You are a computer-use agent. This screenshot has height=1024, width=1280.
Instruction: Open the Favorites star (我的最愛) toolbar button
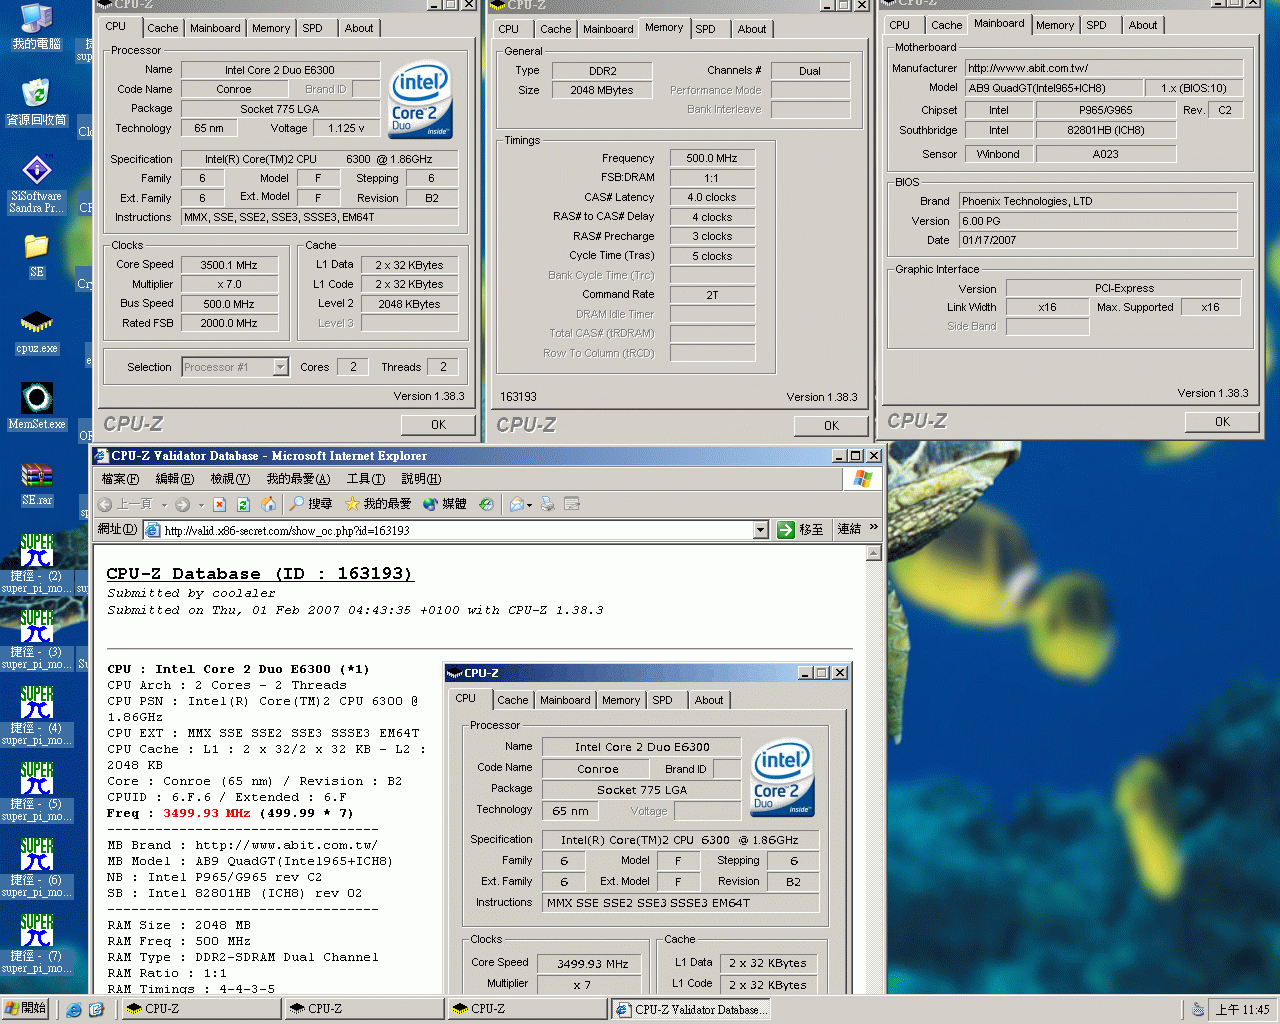[x=378, y=504]
